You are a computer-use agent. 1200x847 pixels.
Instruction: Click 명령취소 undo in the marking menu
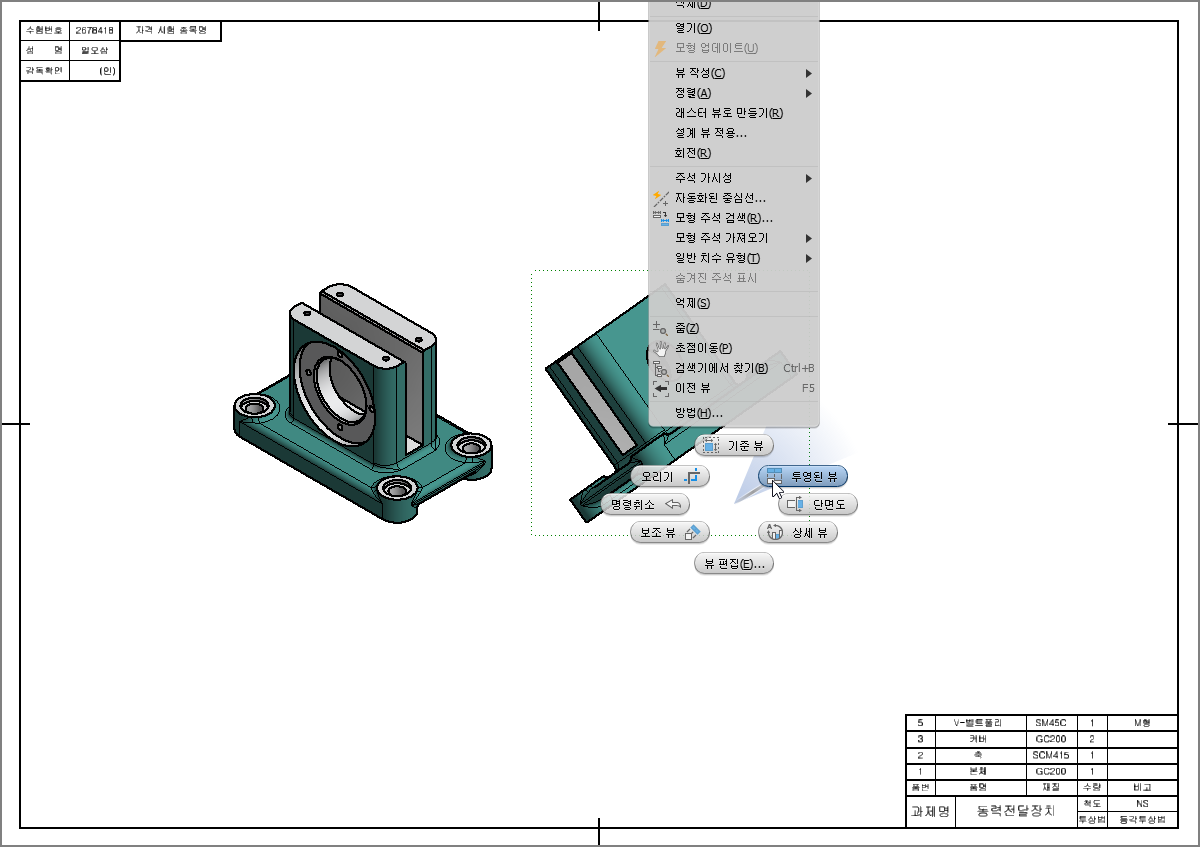[646, 504]
